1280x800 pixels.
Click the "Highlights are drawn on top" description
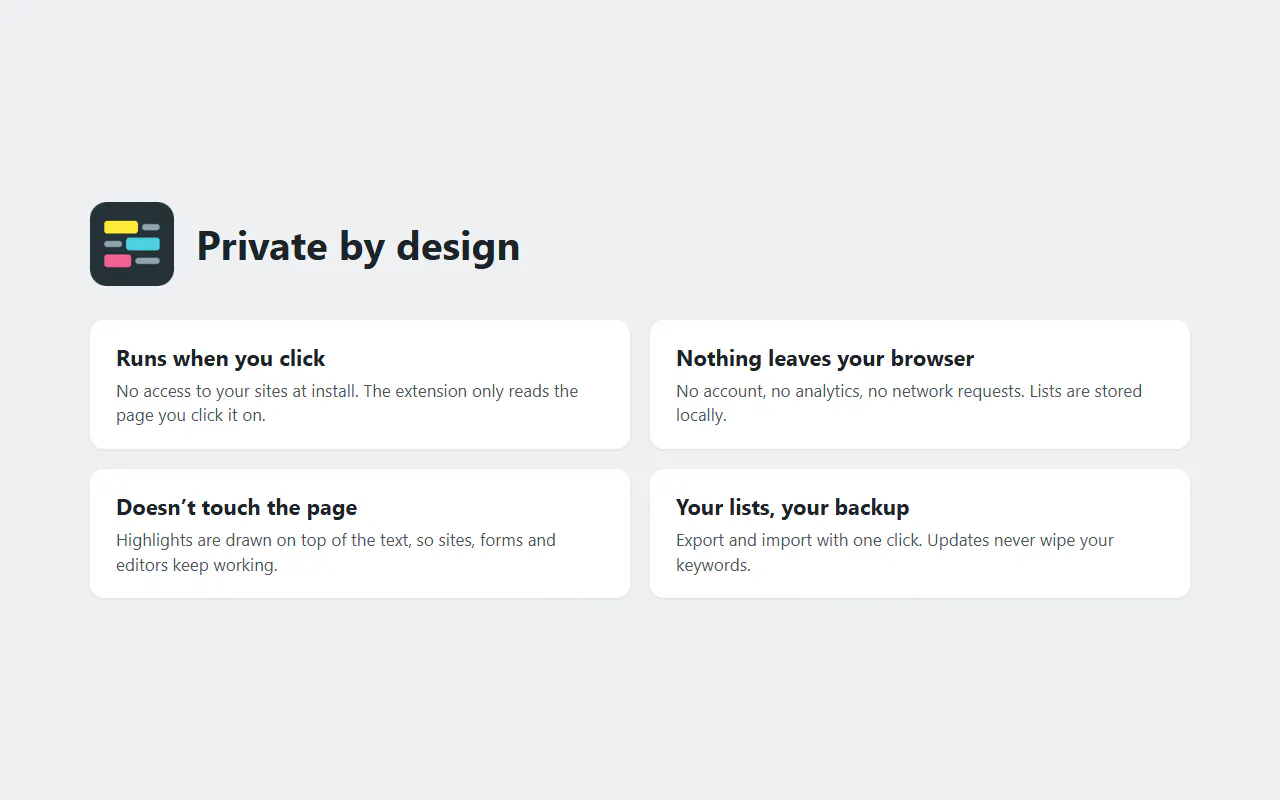click(x=336, y=552)
